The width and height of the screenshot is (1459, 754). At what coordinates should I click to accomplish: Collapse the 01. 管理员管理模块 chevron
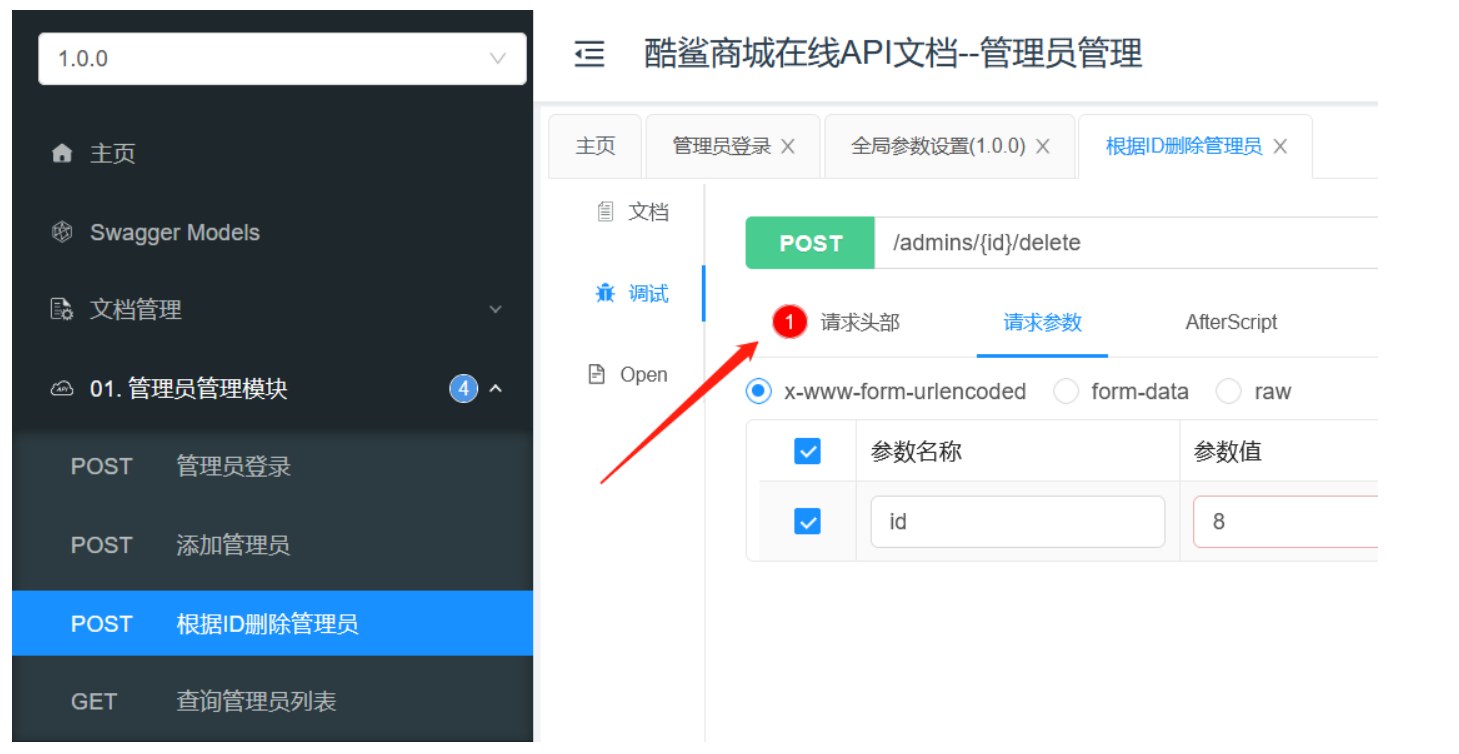(496, 388)
